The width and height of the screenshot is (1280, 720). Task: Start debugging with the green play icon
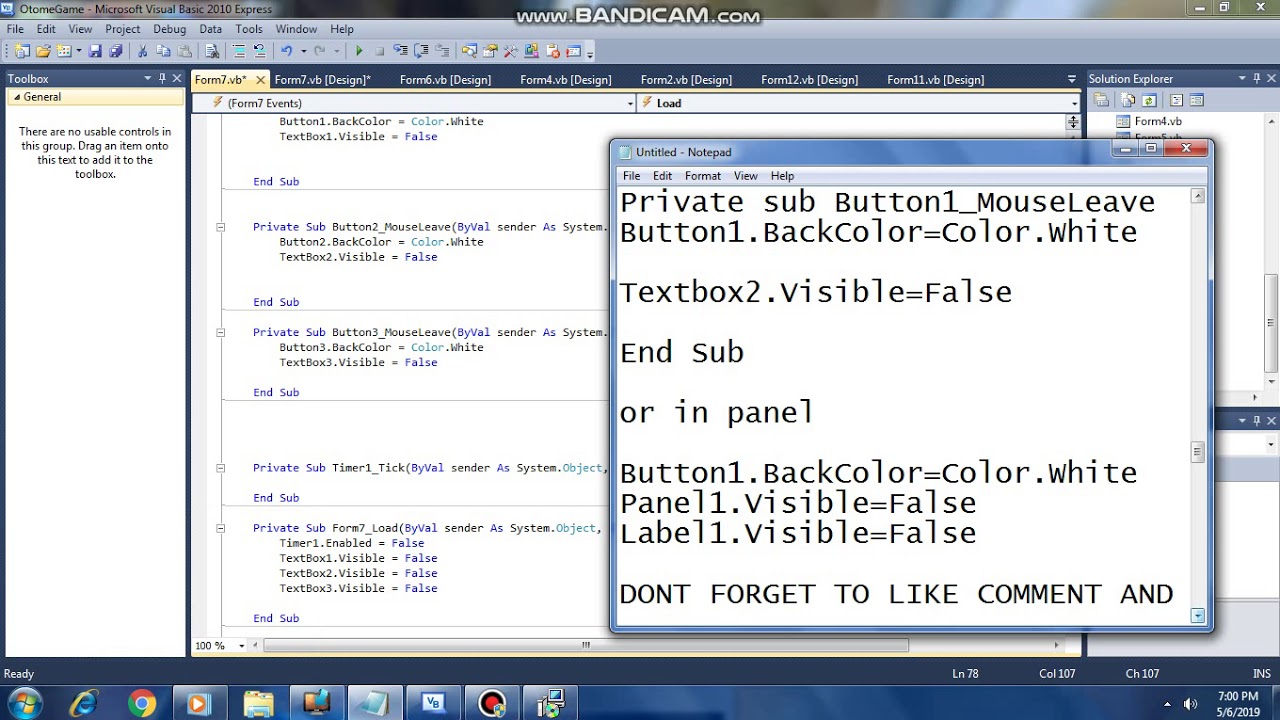[x=359, y=51]
